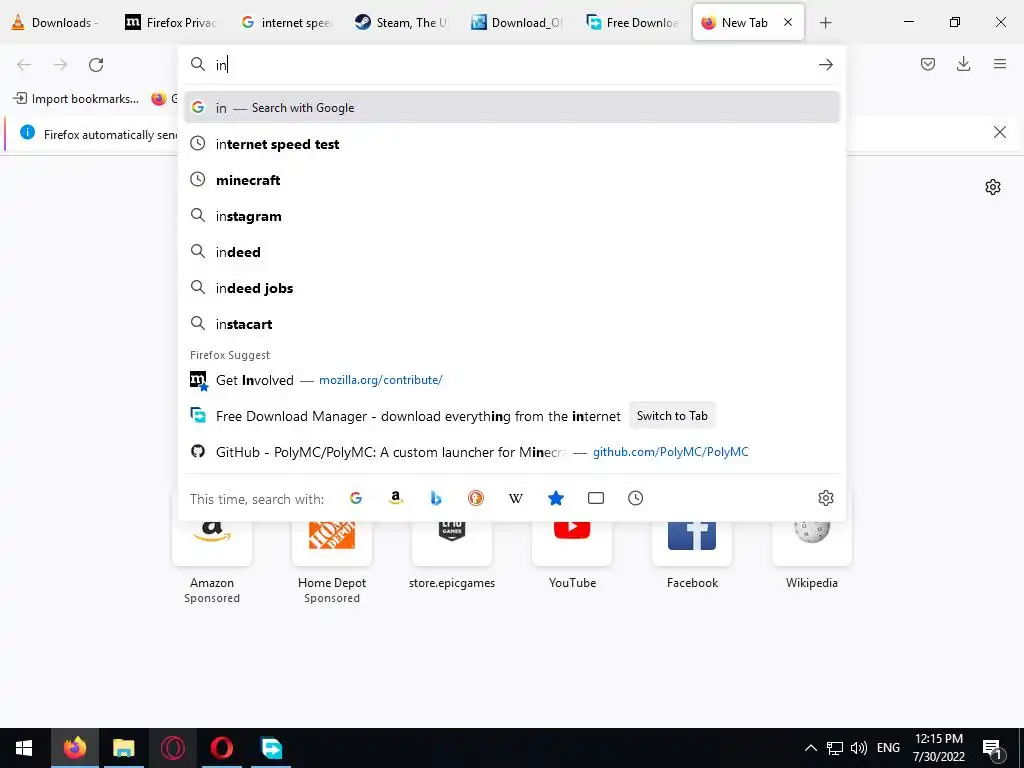The height and width of the screenshot is (768, 1024).
Task: Click the Firefox taskbar icon
Action: (x=74, y=748)
